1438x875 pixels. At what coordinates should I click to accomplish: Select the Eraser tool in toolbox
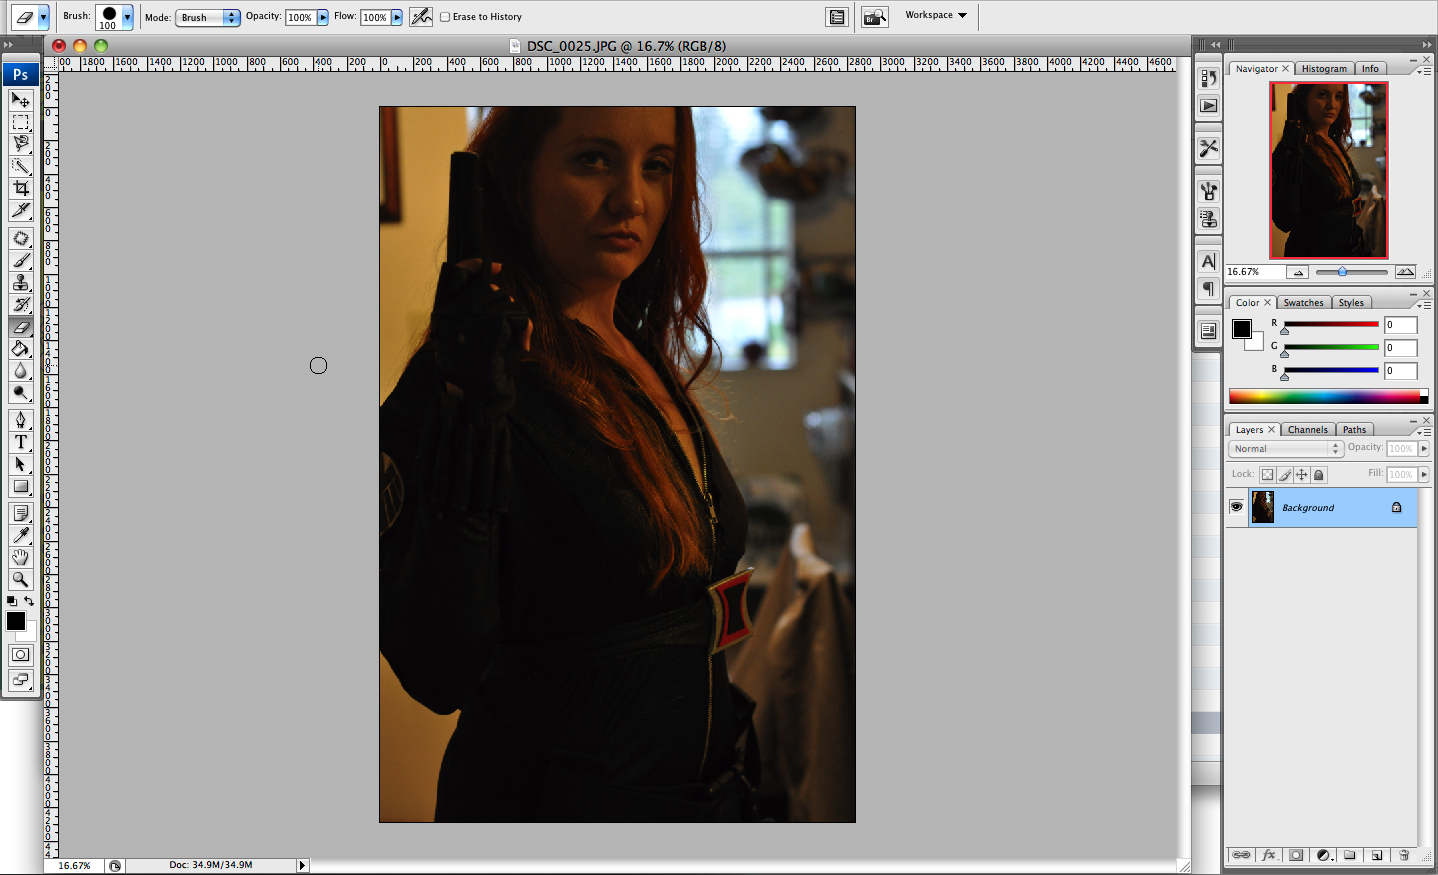[x=20, y=327]
